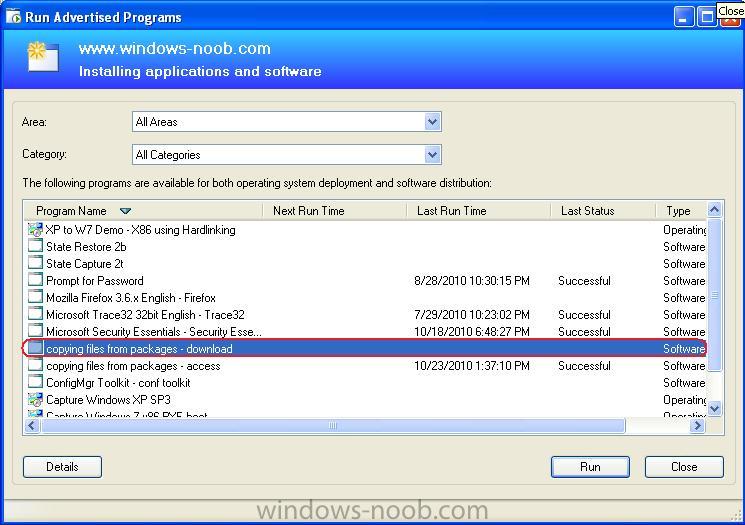Click the vertical scrollbar thumb
The image size is (745, 525).
714,295
